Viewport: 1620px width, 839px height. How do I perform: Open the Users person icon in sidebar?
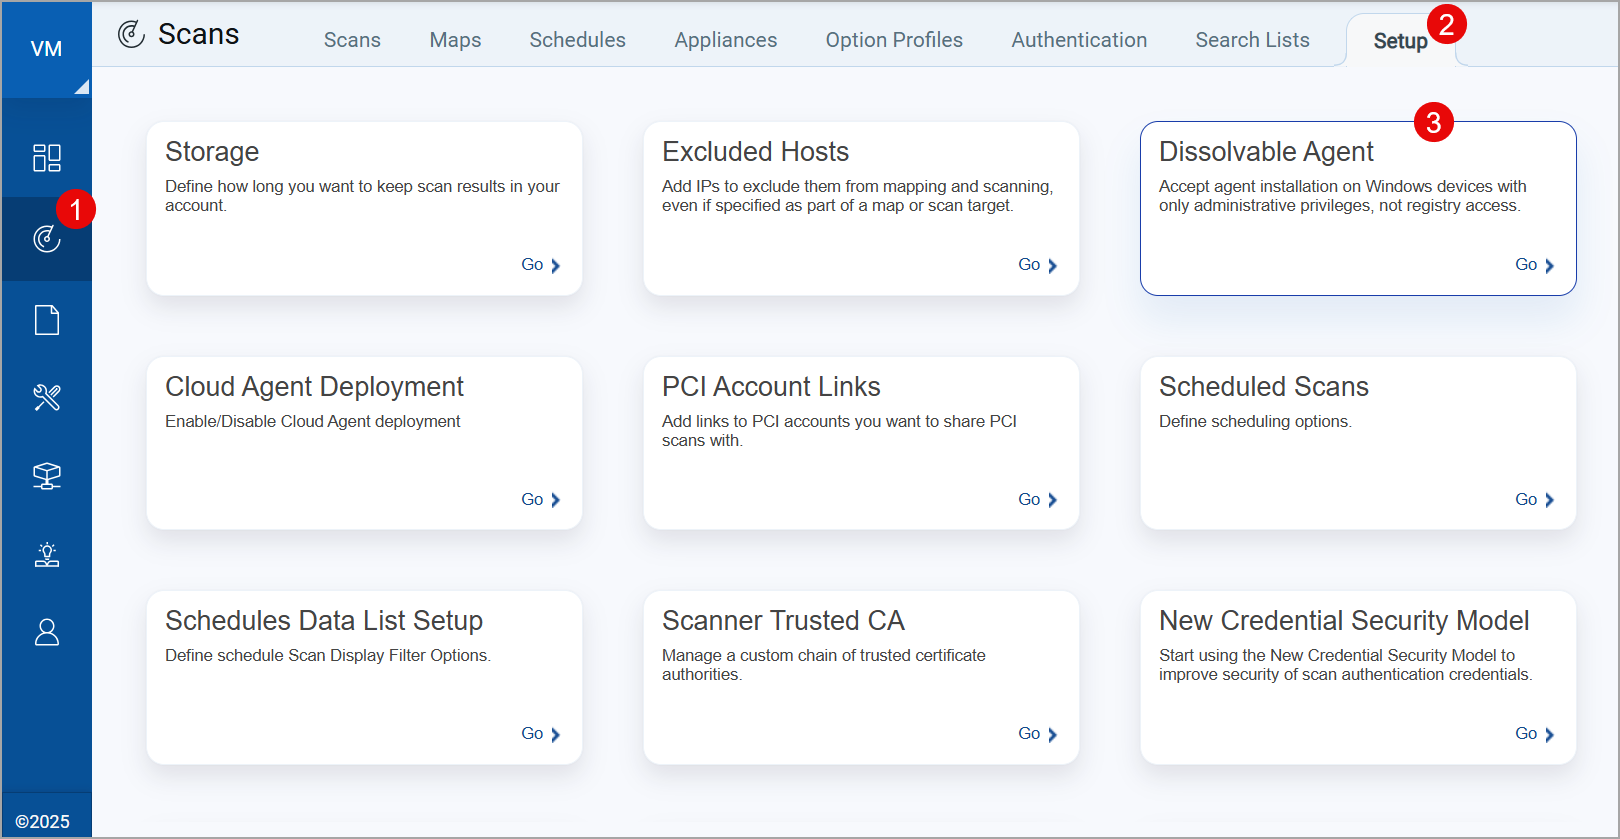[47, 632]
